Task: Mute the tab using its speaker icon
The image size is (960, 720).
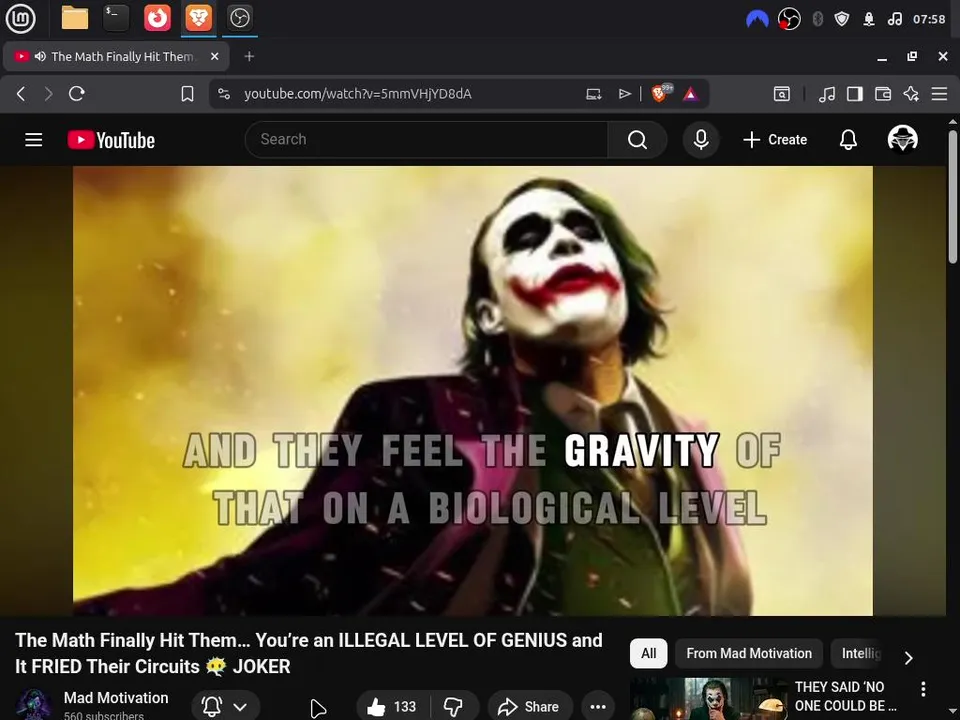Action: 40,56
